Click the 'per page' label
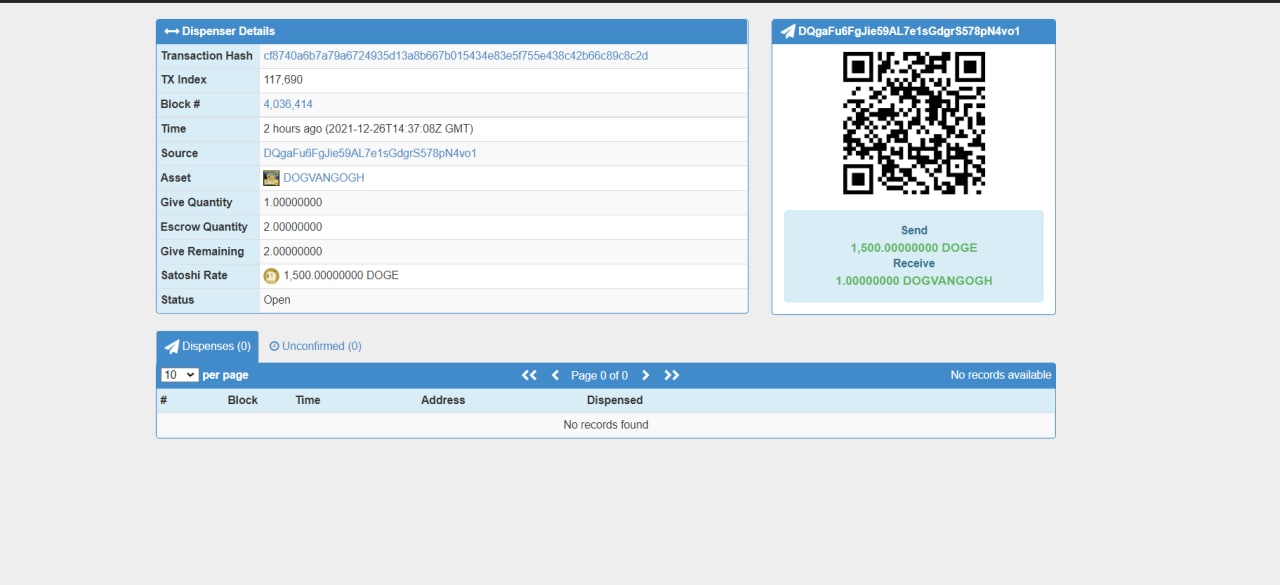Screen dimensions: 1280x585 pyautogui.click(x=226, y=375)
